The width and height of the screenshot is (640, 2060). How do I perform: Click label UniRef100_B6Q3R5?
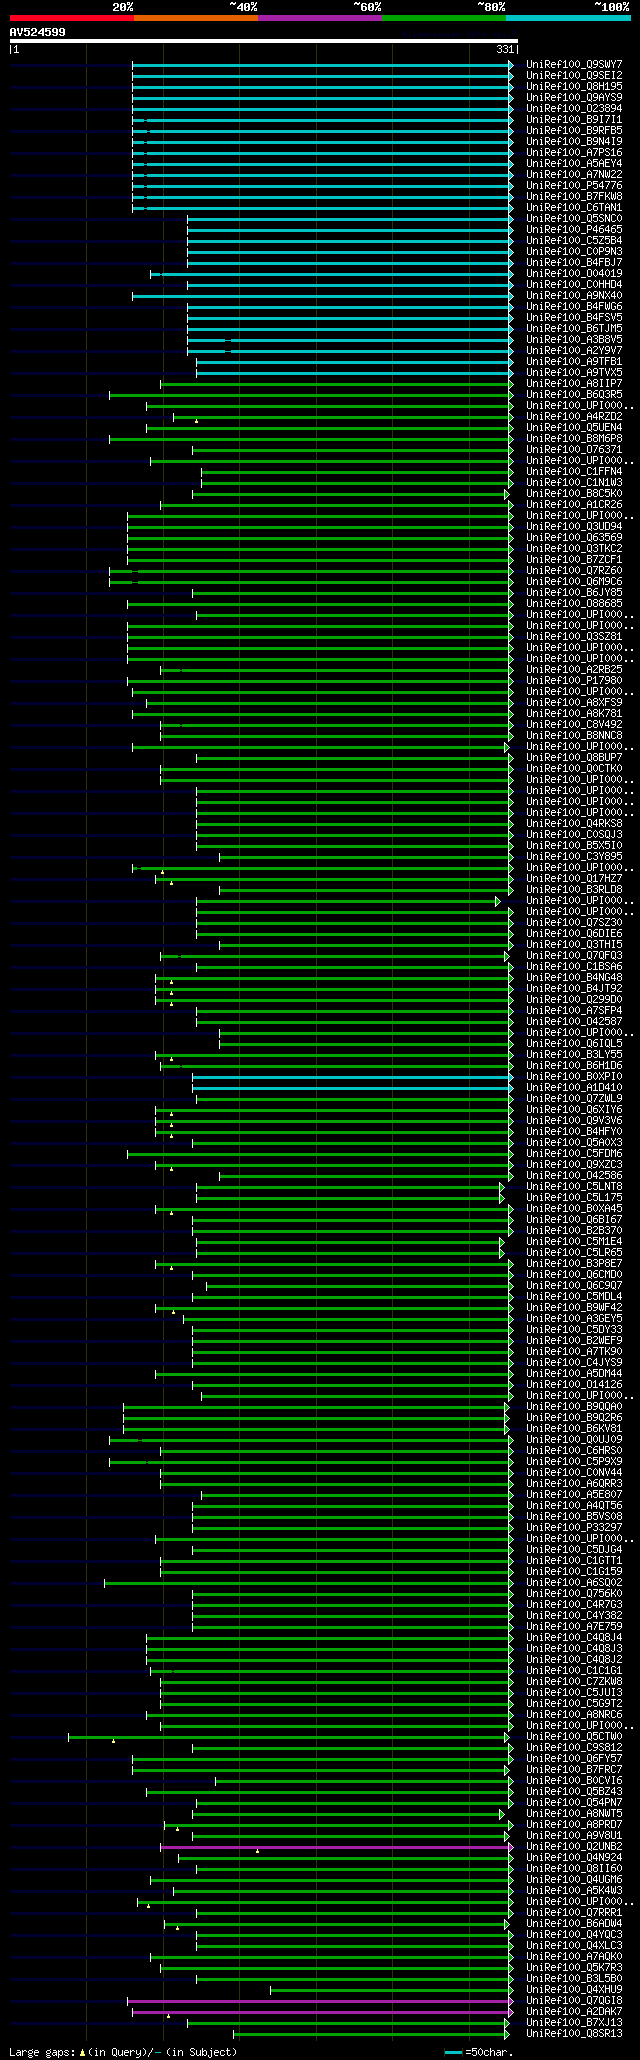[x=574, y=395]
